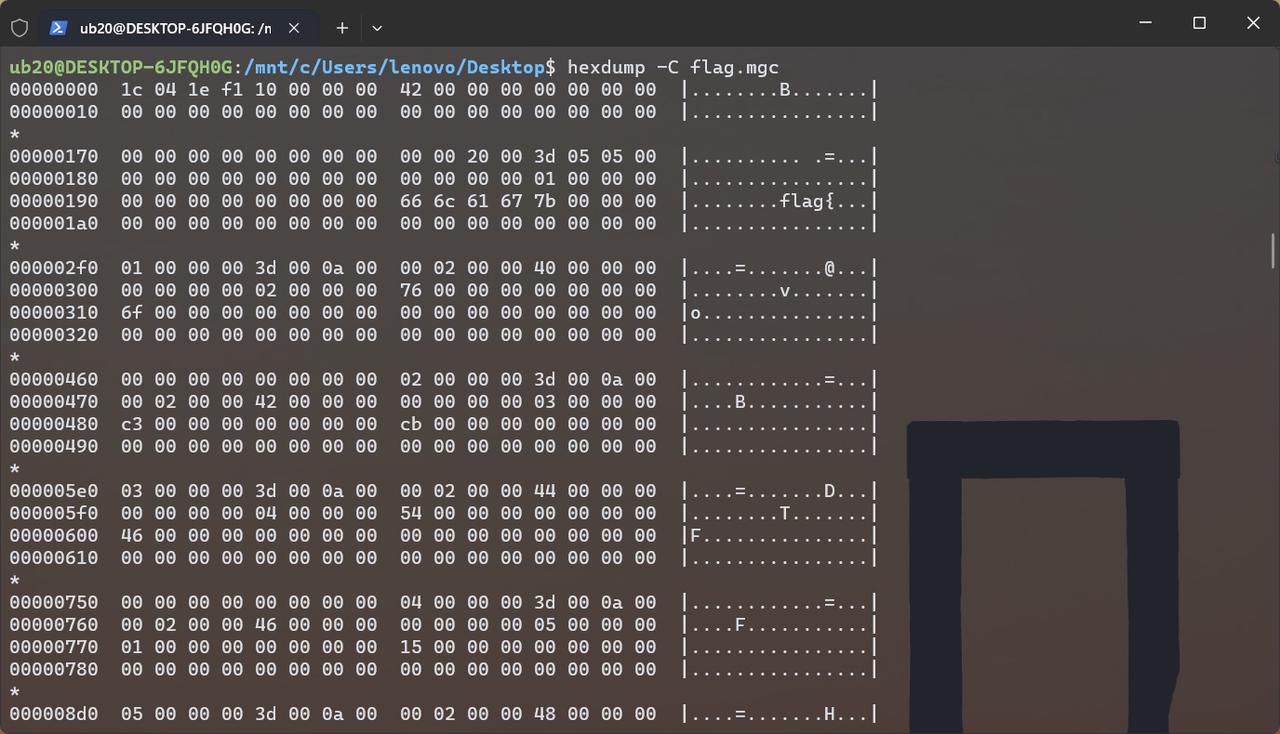
Task: Click offset 00000480 in the hexdump
Action: tap(54, 423)
